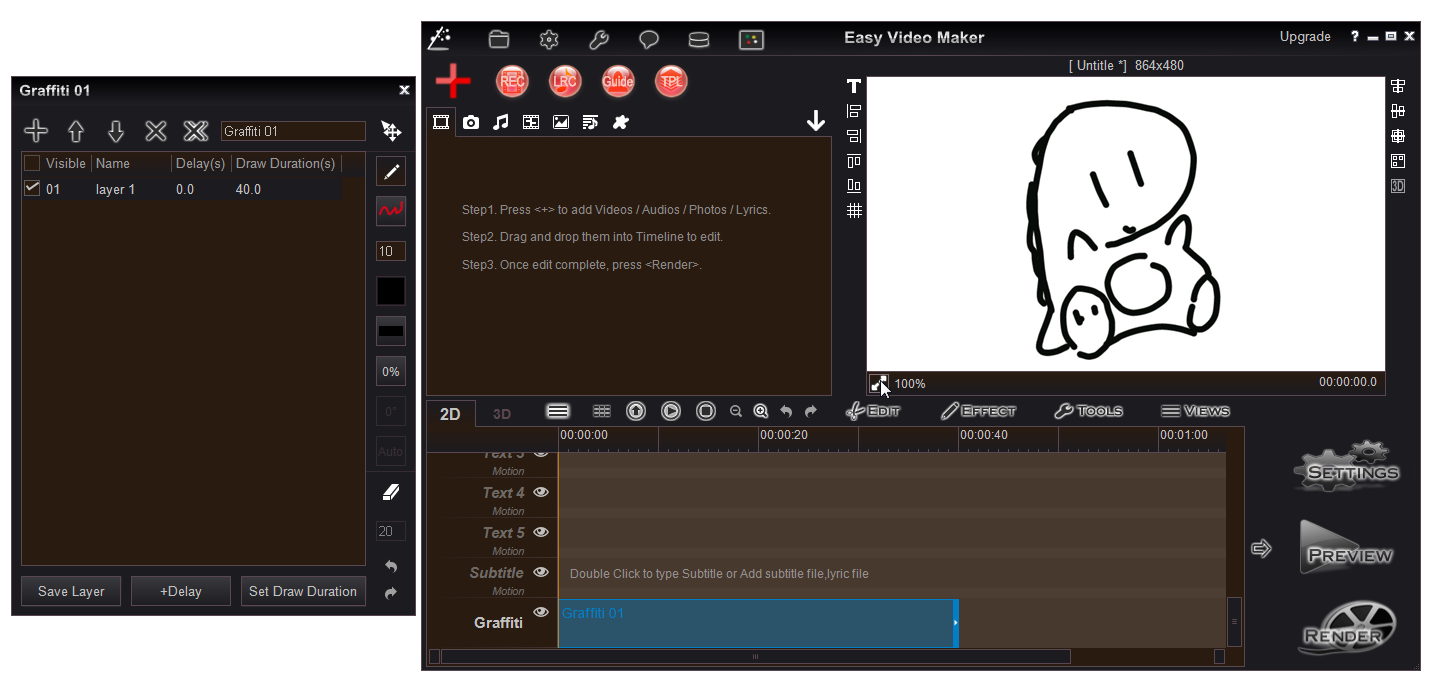Zoom in on the timeline
The width and height of the screenshot is (1430, 677).
click(761, 411)
